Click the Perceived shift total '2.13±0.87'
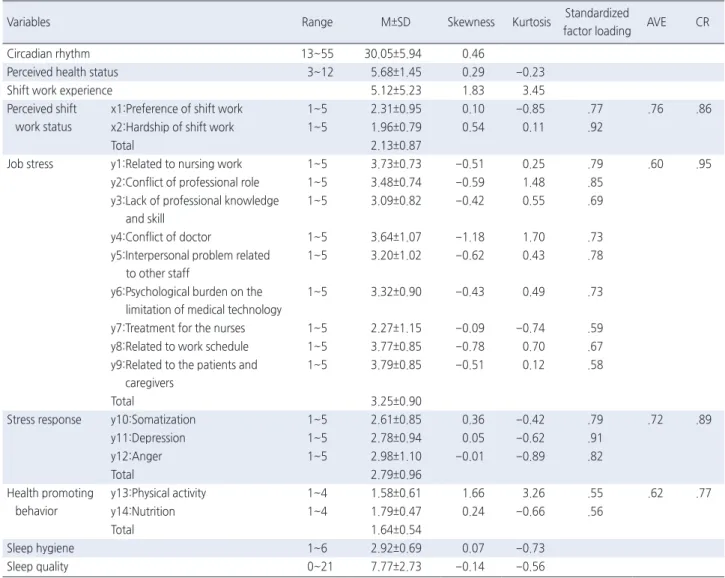This screenshot has width=725, height=578. (x=396, y=146)
